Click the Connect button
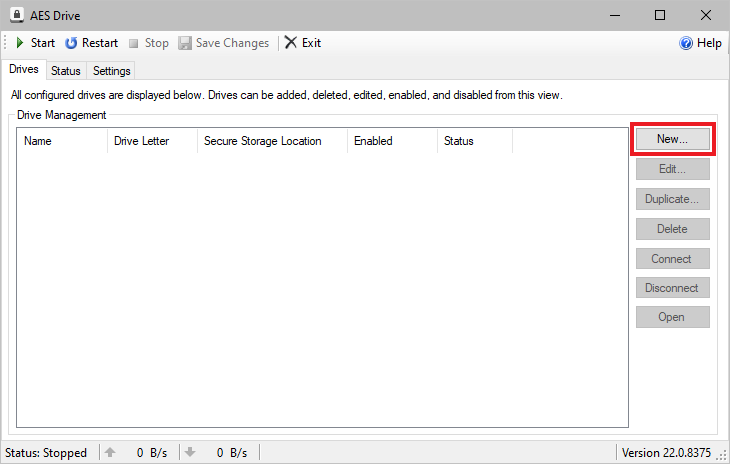730x464 pixels. tap(673, 259)
